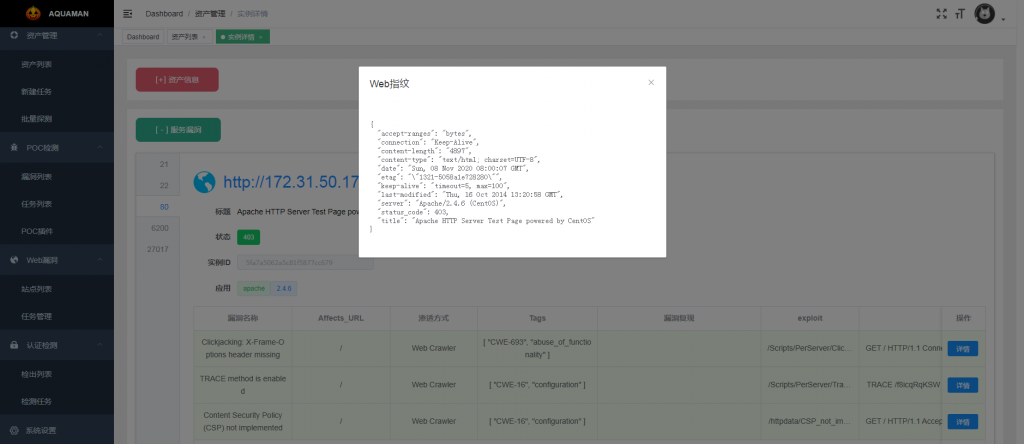Click the 实例ID input field
Viewport: 1024px width, 444px height.
(x=305, y=262)
